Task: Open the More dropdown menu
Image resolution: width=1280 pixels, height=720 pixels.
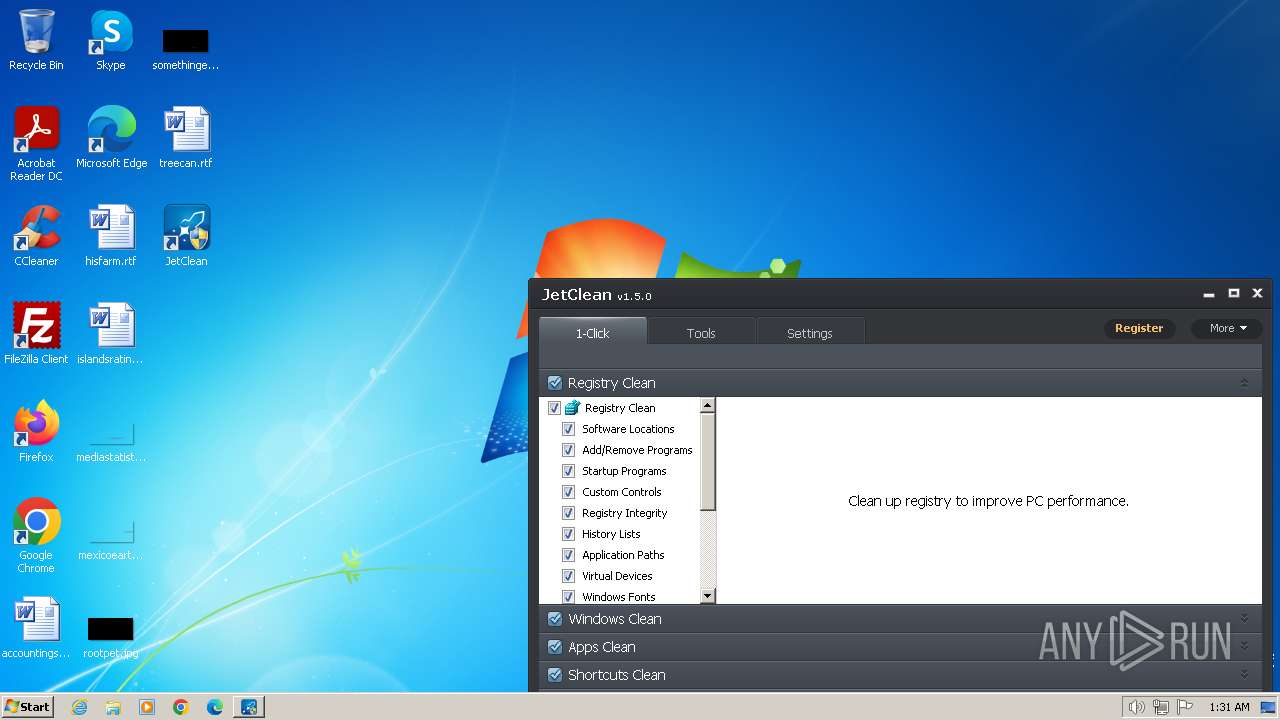Action: coord(1227,328)
